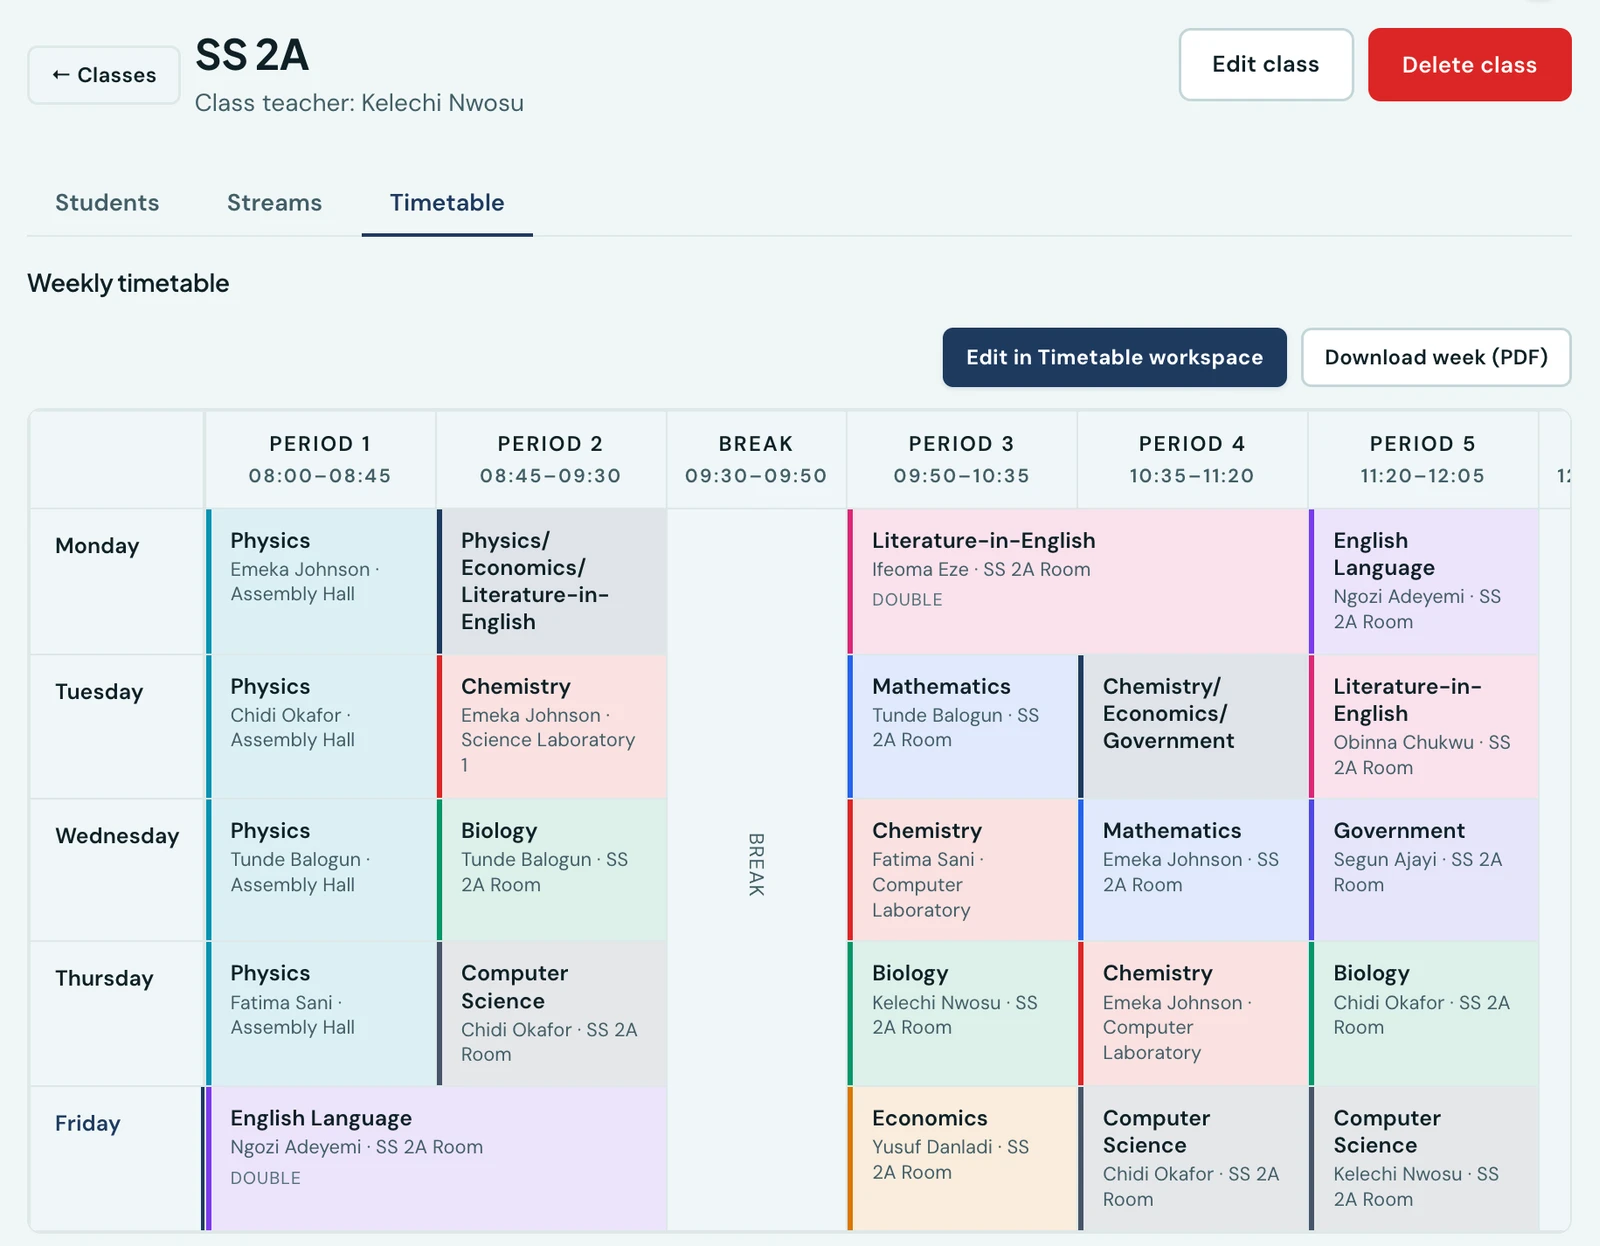Click the Period 4 column header
This screenshot has width=1600, height=1246.
[x=1192, y=459]
